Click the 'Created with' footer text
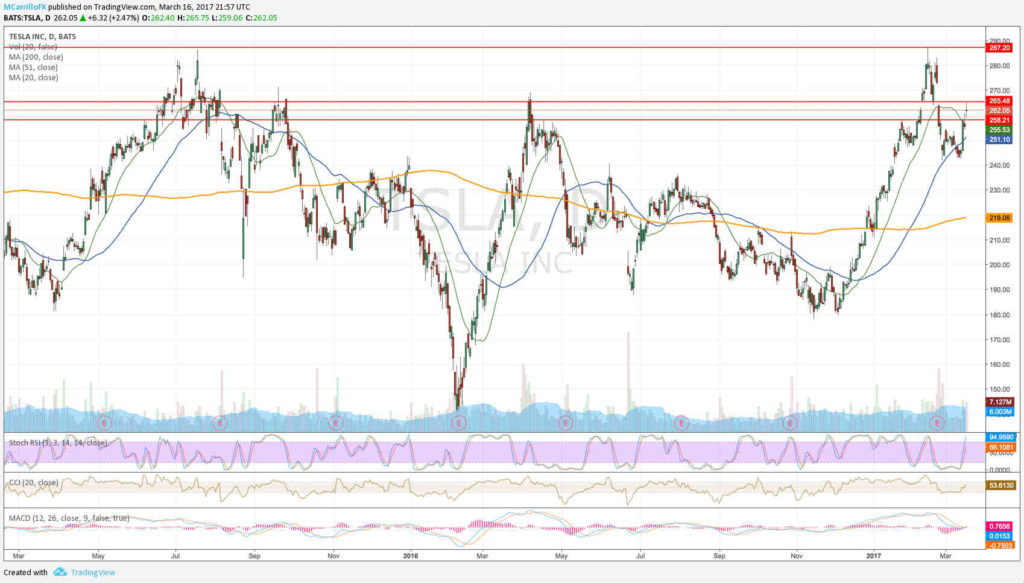This screenshot has height=583, width=1024. (25, 573)
